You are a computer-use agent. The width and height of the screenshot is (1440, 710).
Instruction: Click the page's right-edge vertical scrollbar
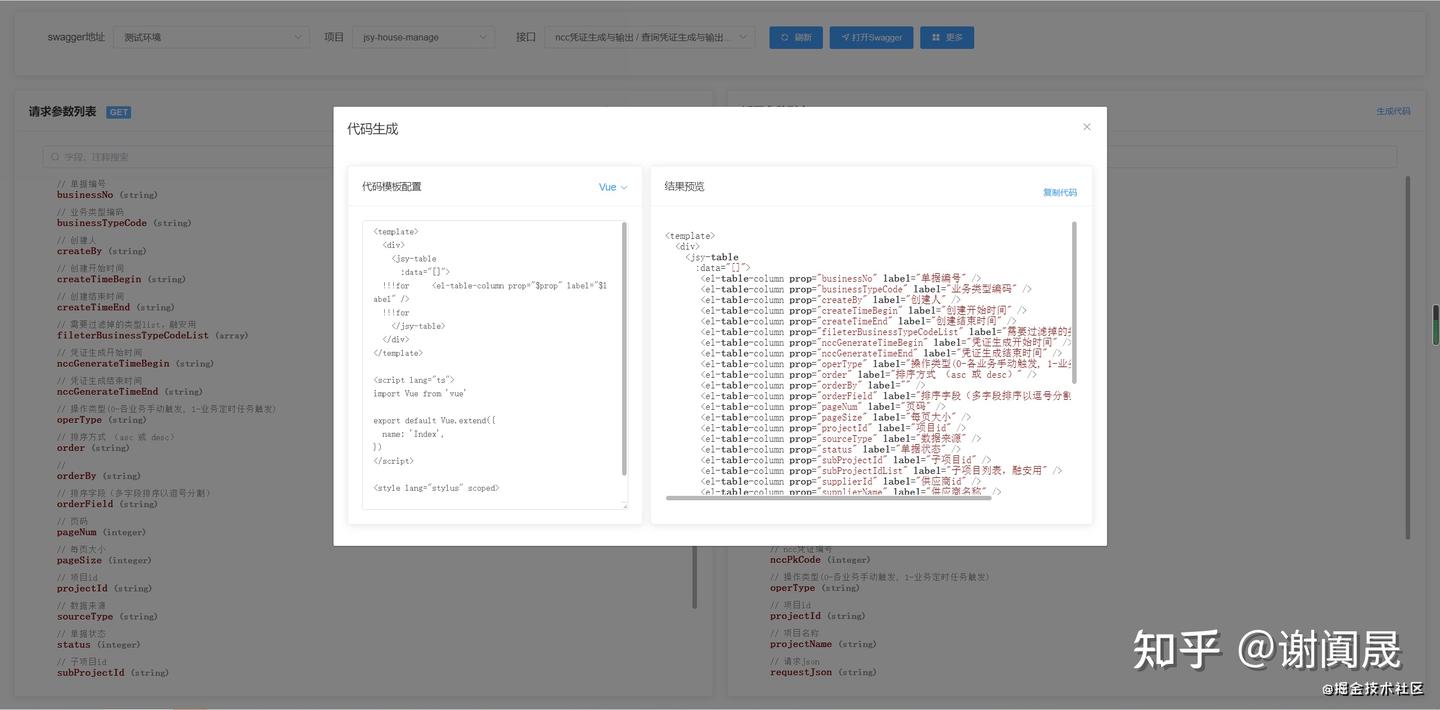coord(1434,322)
